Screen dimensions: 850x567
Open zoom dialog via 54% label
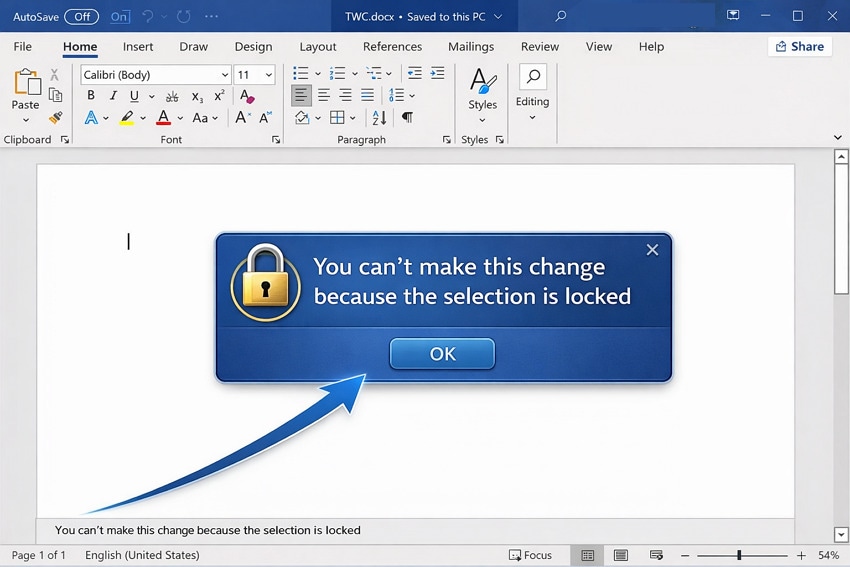829,555
